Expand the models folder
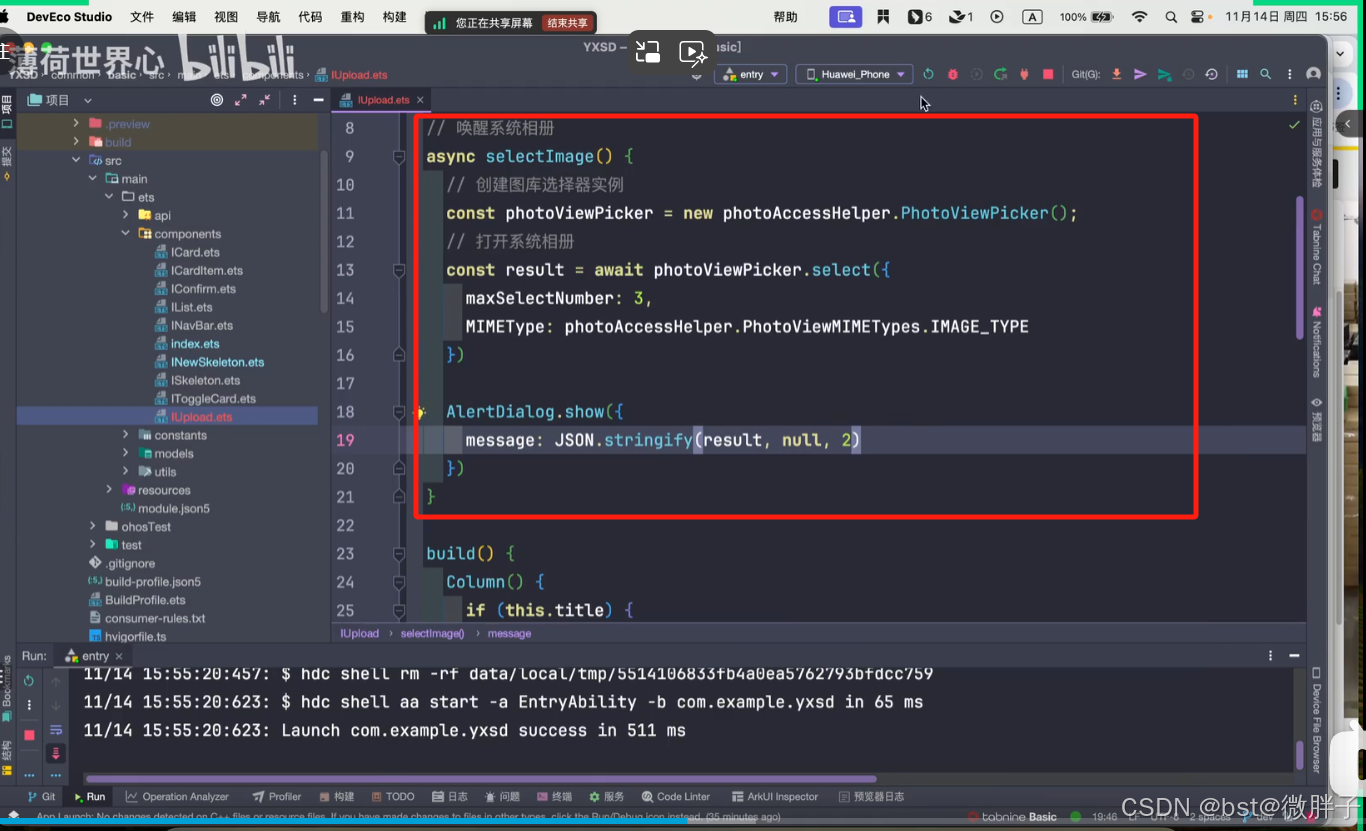Image resolution: width=1366 pixels, height=831 pixels. coord(125,453)
